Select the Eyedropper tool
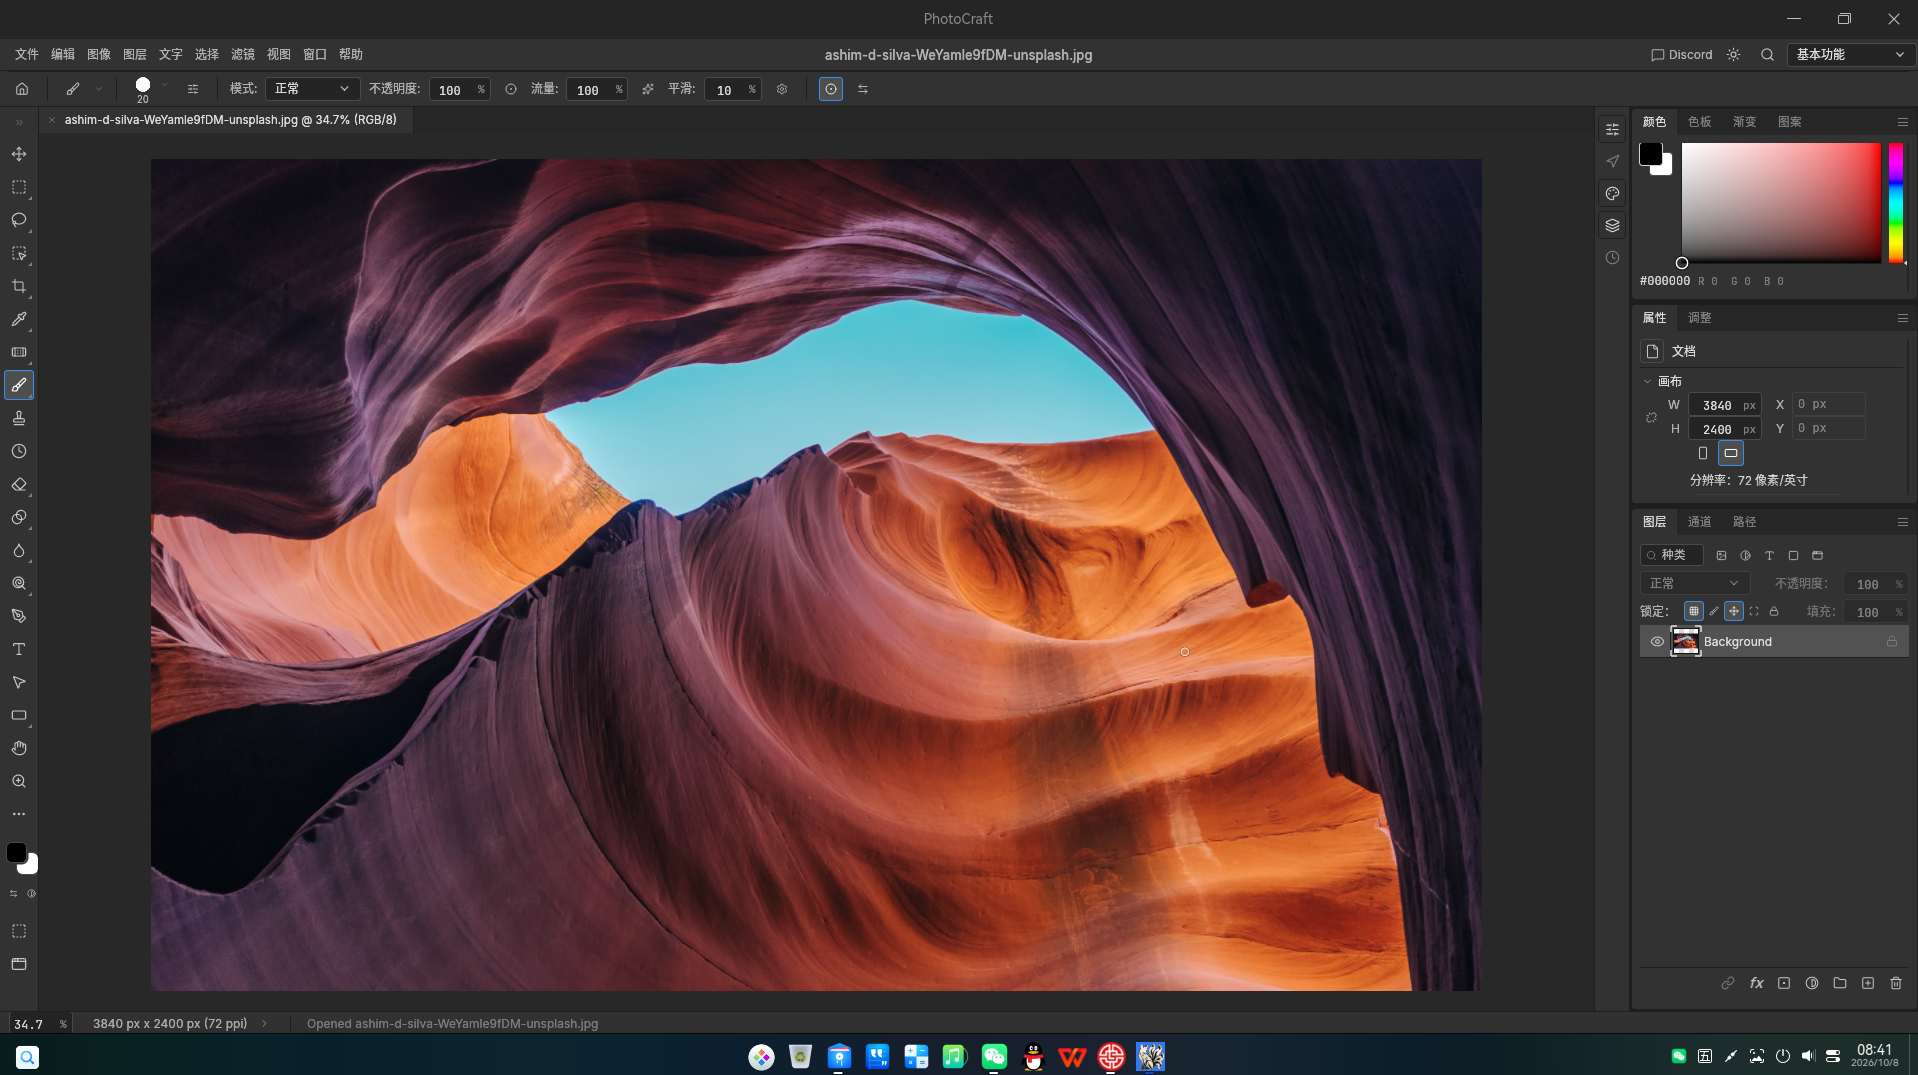The image size is (1918, 1075). [19, 319]
